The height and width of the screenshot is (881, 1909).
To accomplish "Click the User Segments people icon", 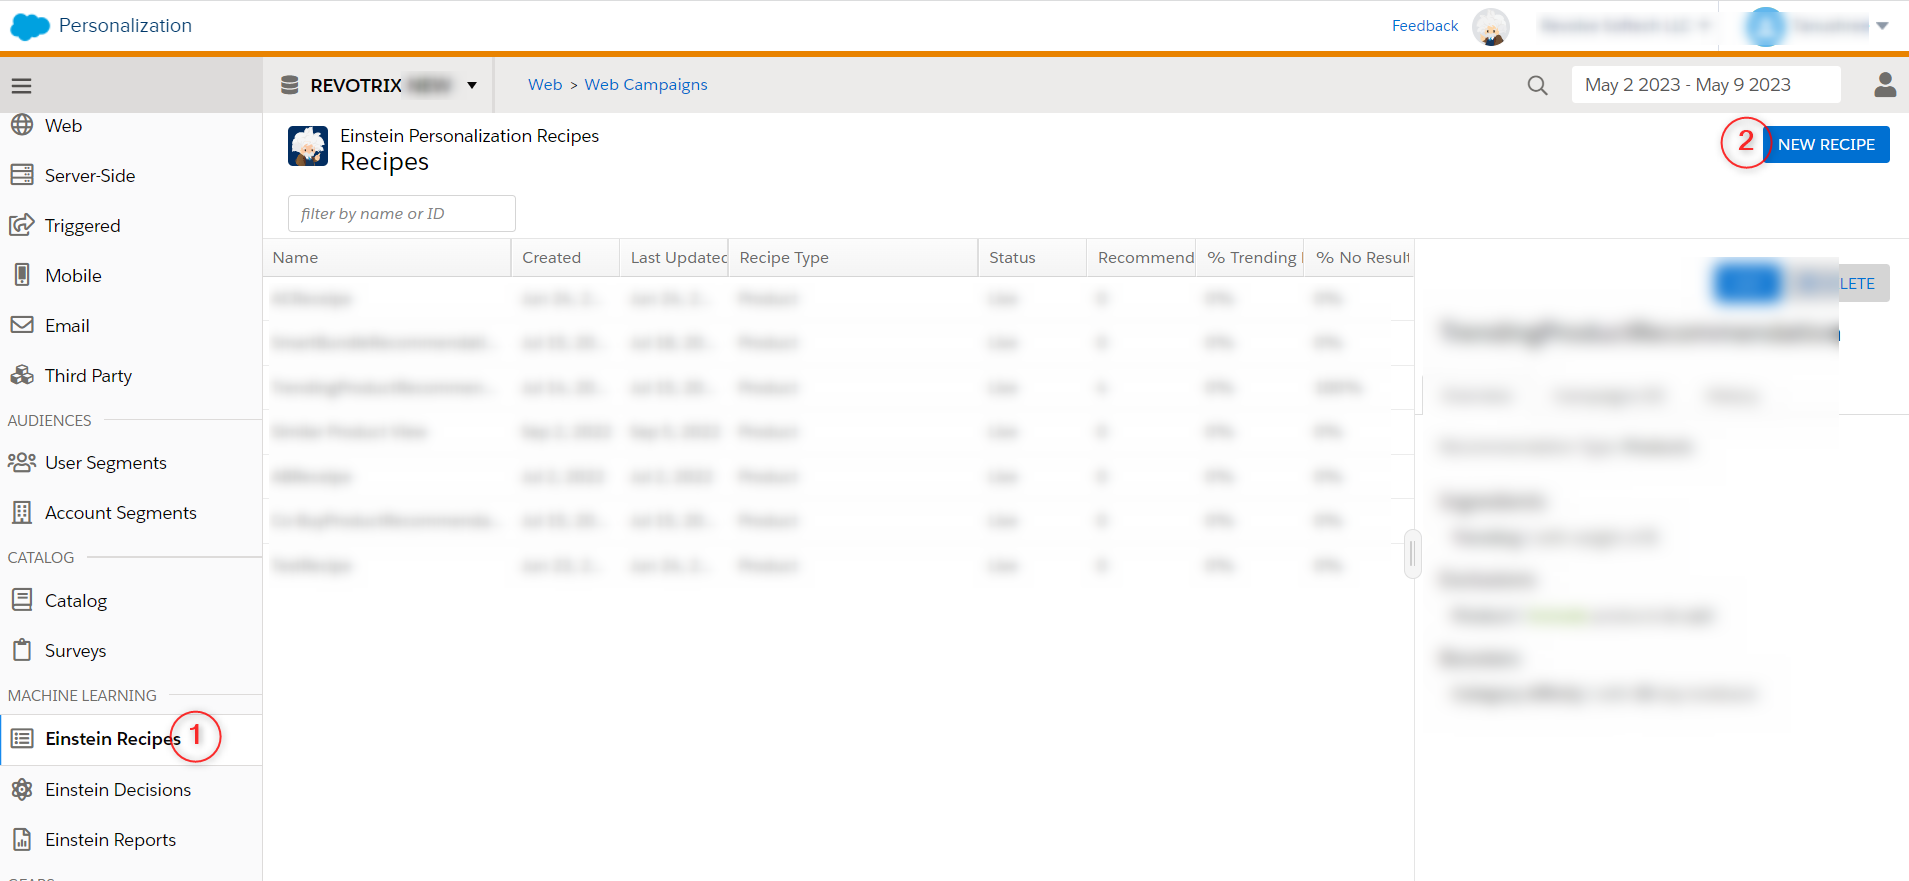I will click(22, 462).
